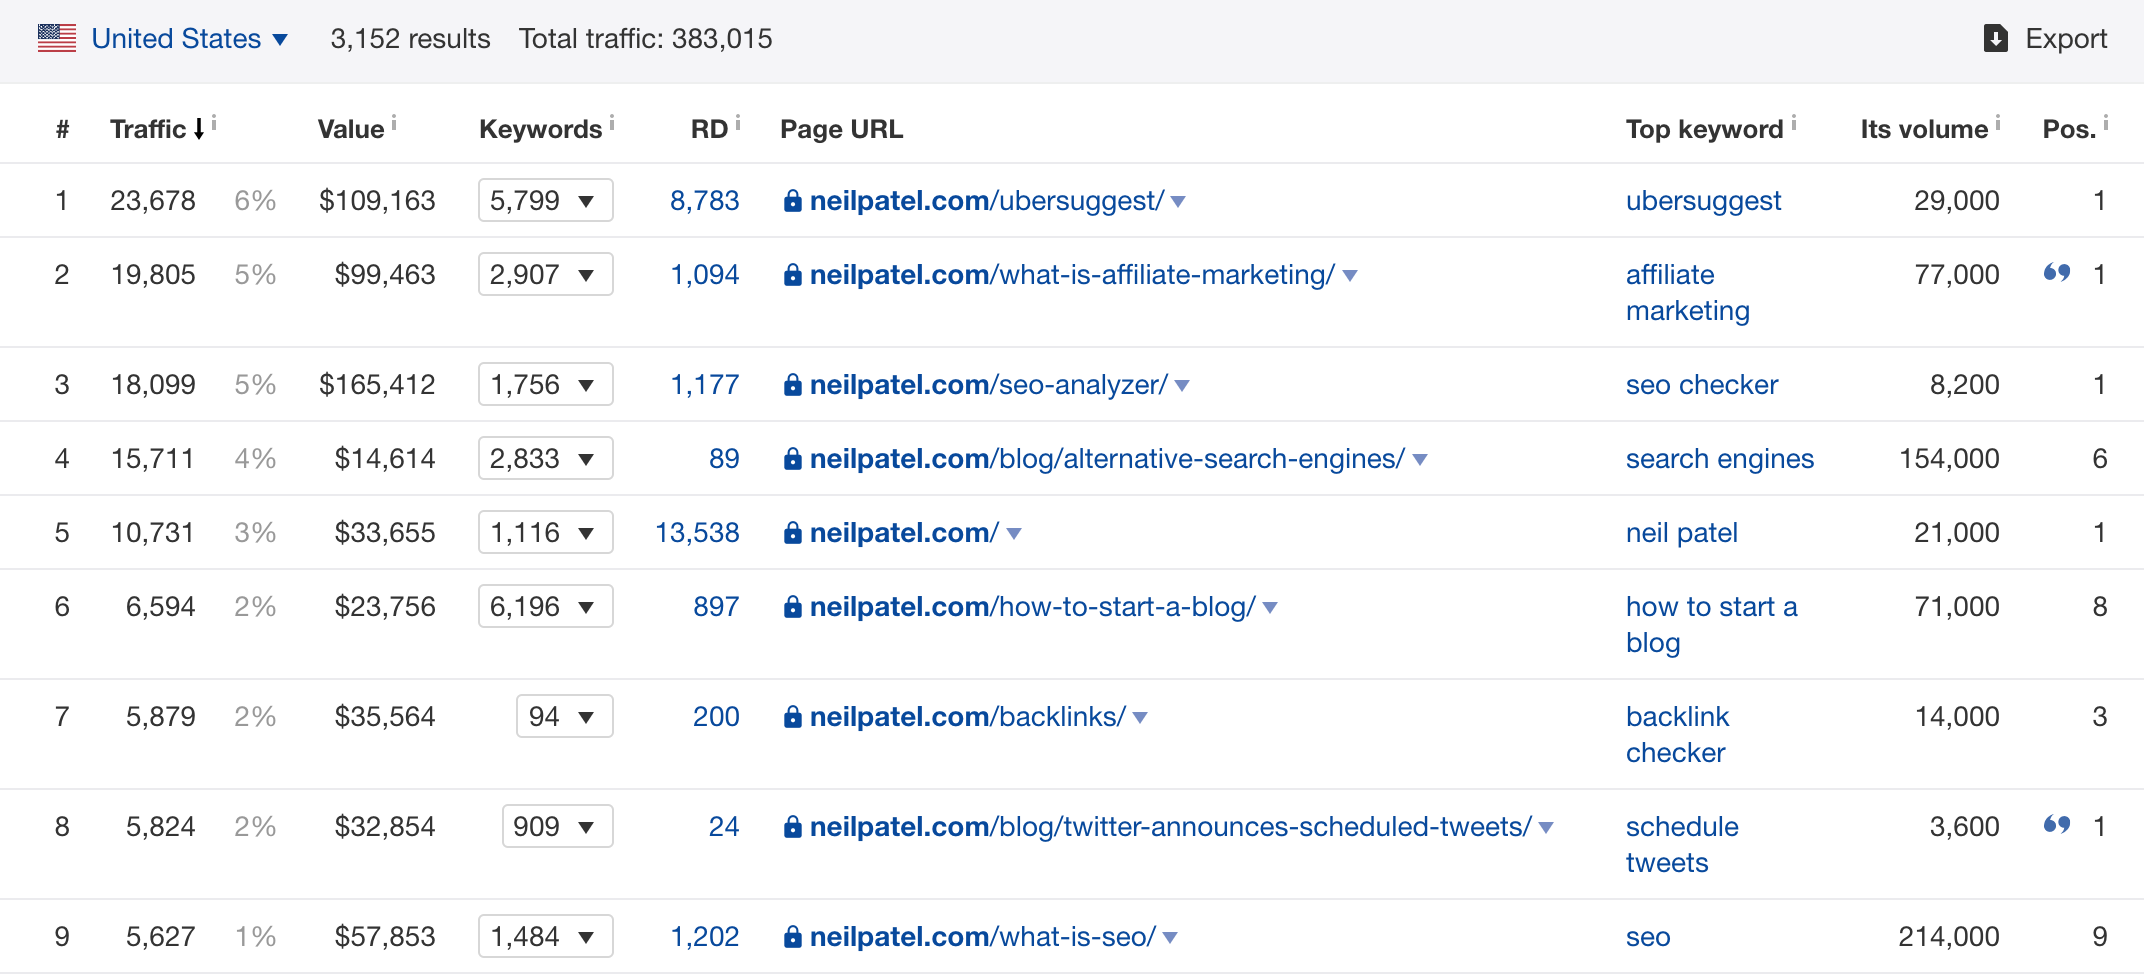The width and height of the screenshot is (2144, 976).
Task: Expand menu arrow beside backlinks URL
Action: coord(1140,718)
